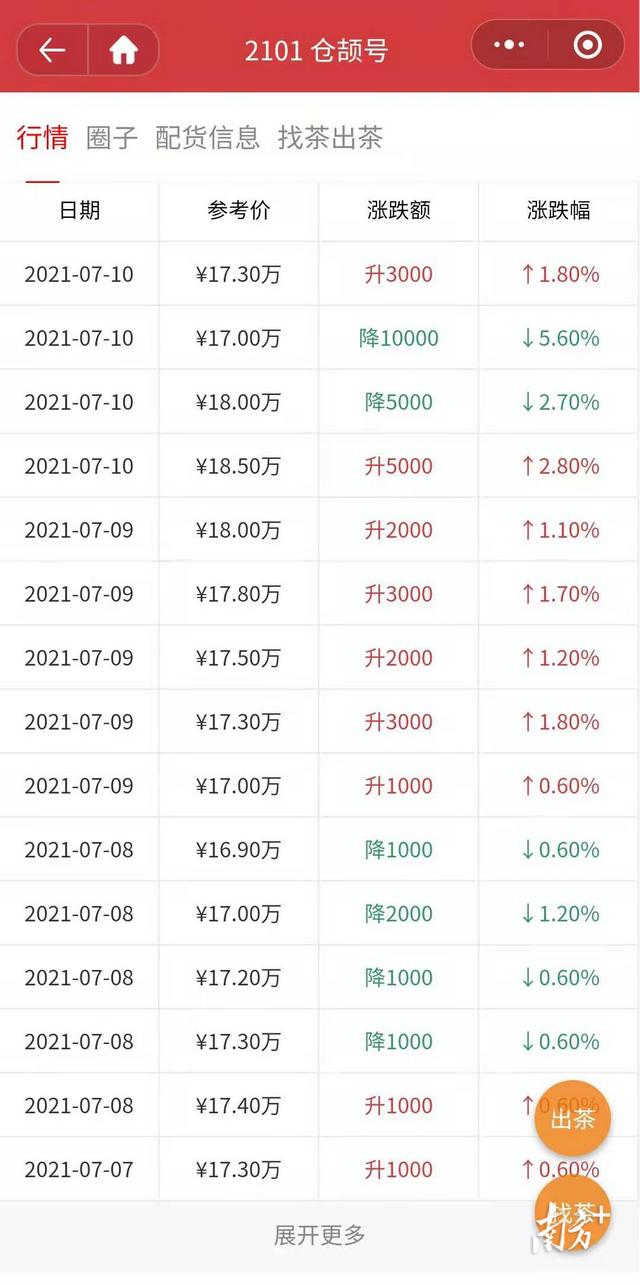Image resolution: width=640 pixels, height=1285 pixels.
Task: Select the ¥16.90万 reference price cell
Action: coord(239,850)
